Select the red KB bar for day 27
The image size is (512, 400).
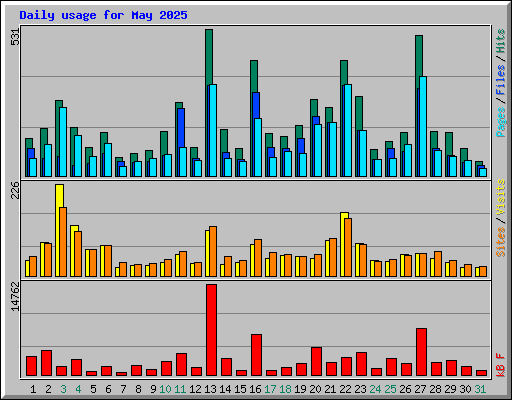pyautogui.click(x=421, y=352)
